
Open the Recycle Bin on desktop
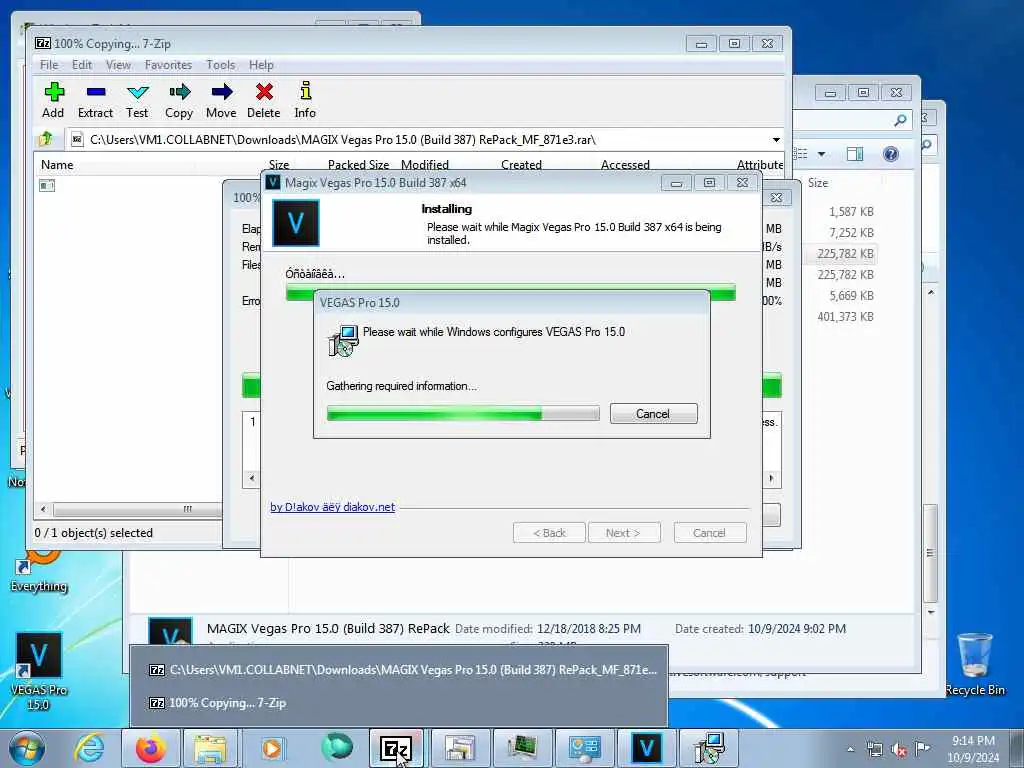975,664
